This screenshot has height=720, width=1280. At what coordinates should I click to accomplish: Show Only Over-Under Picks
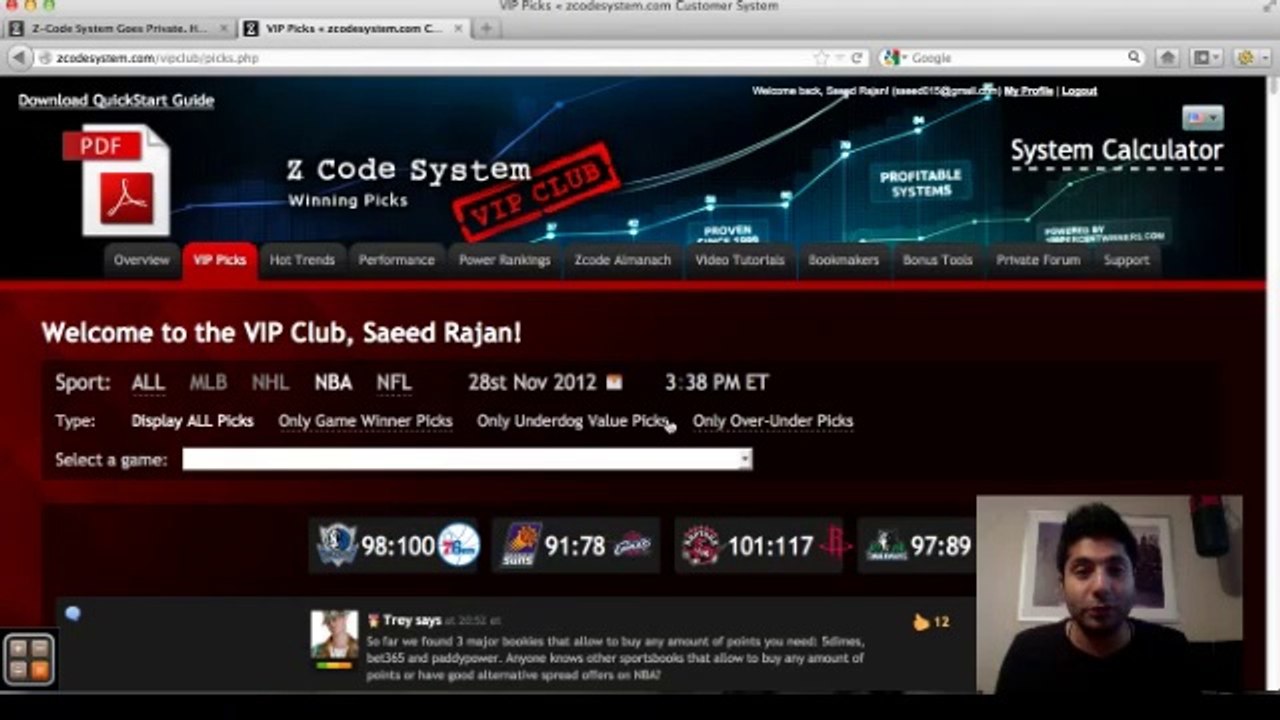click(773, 421)
